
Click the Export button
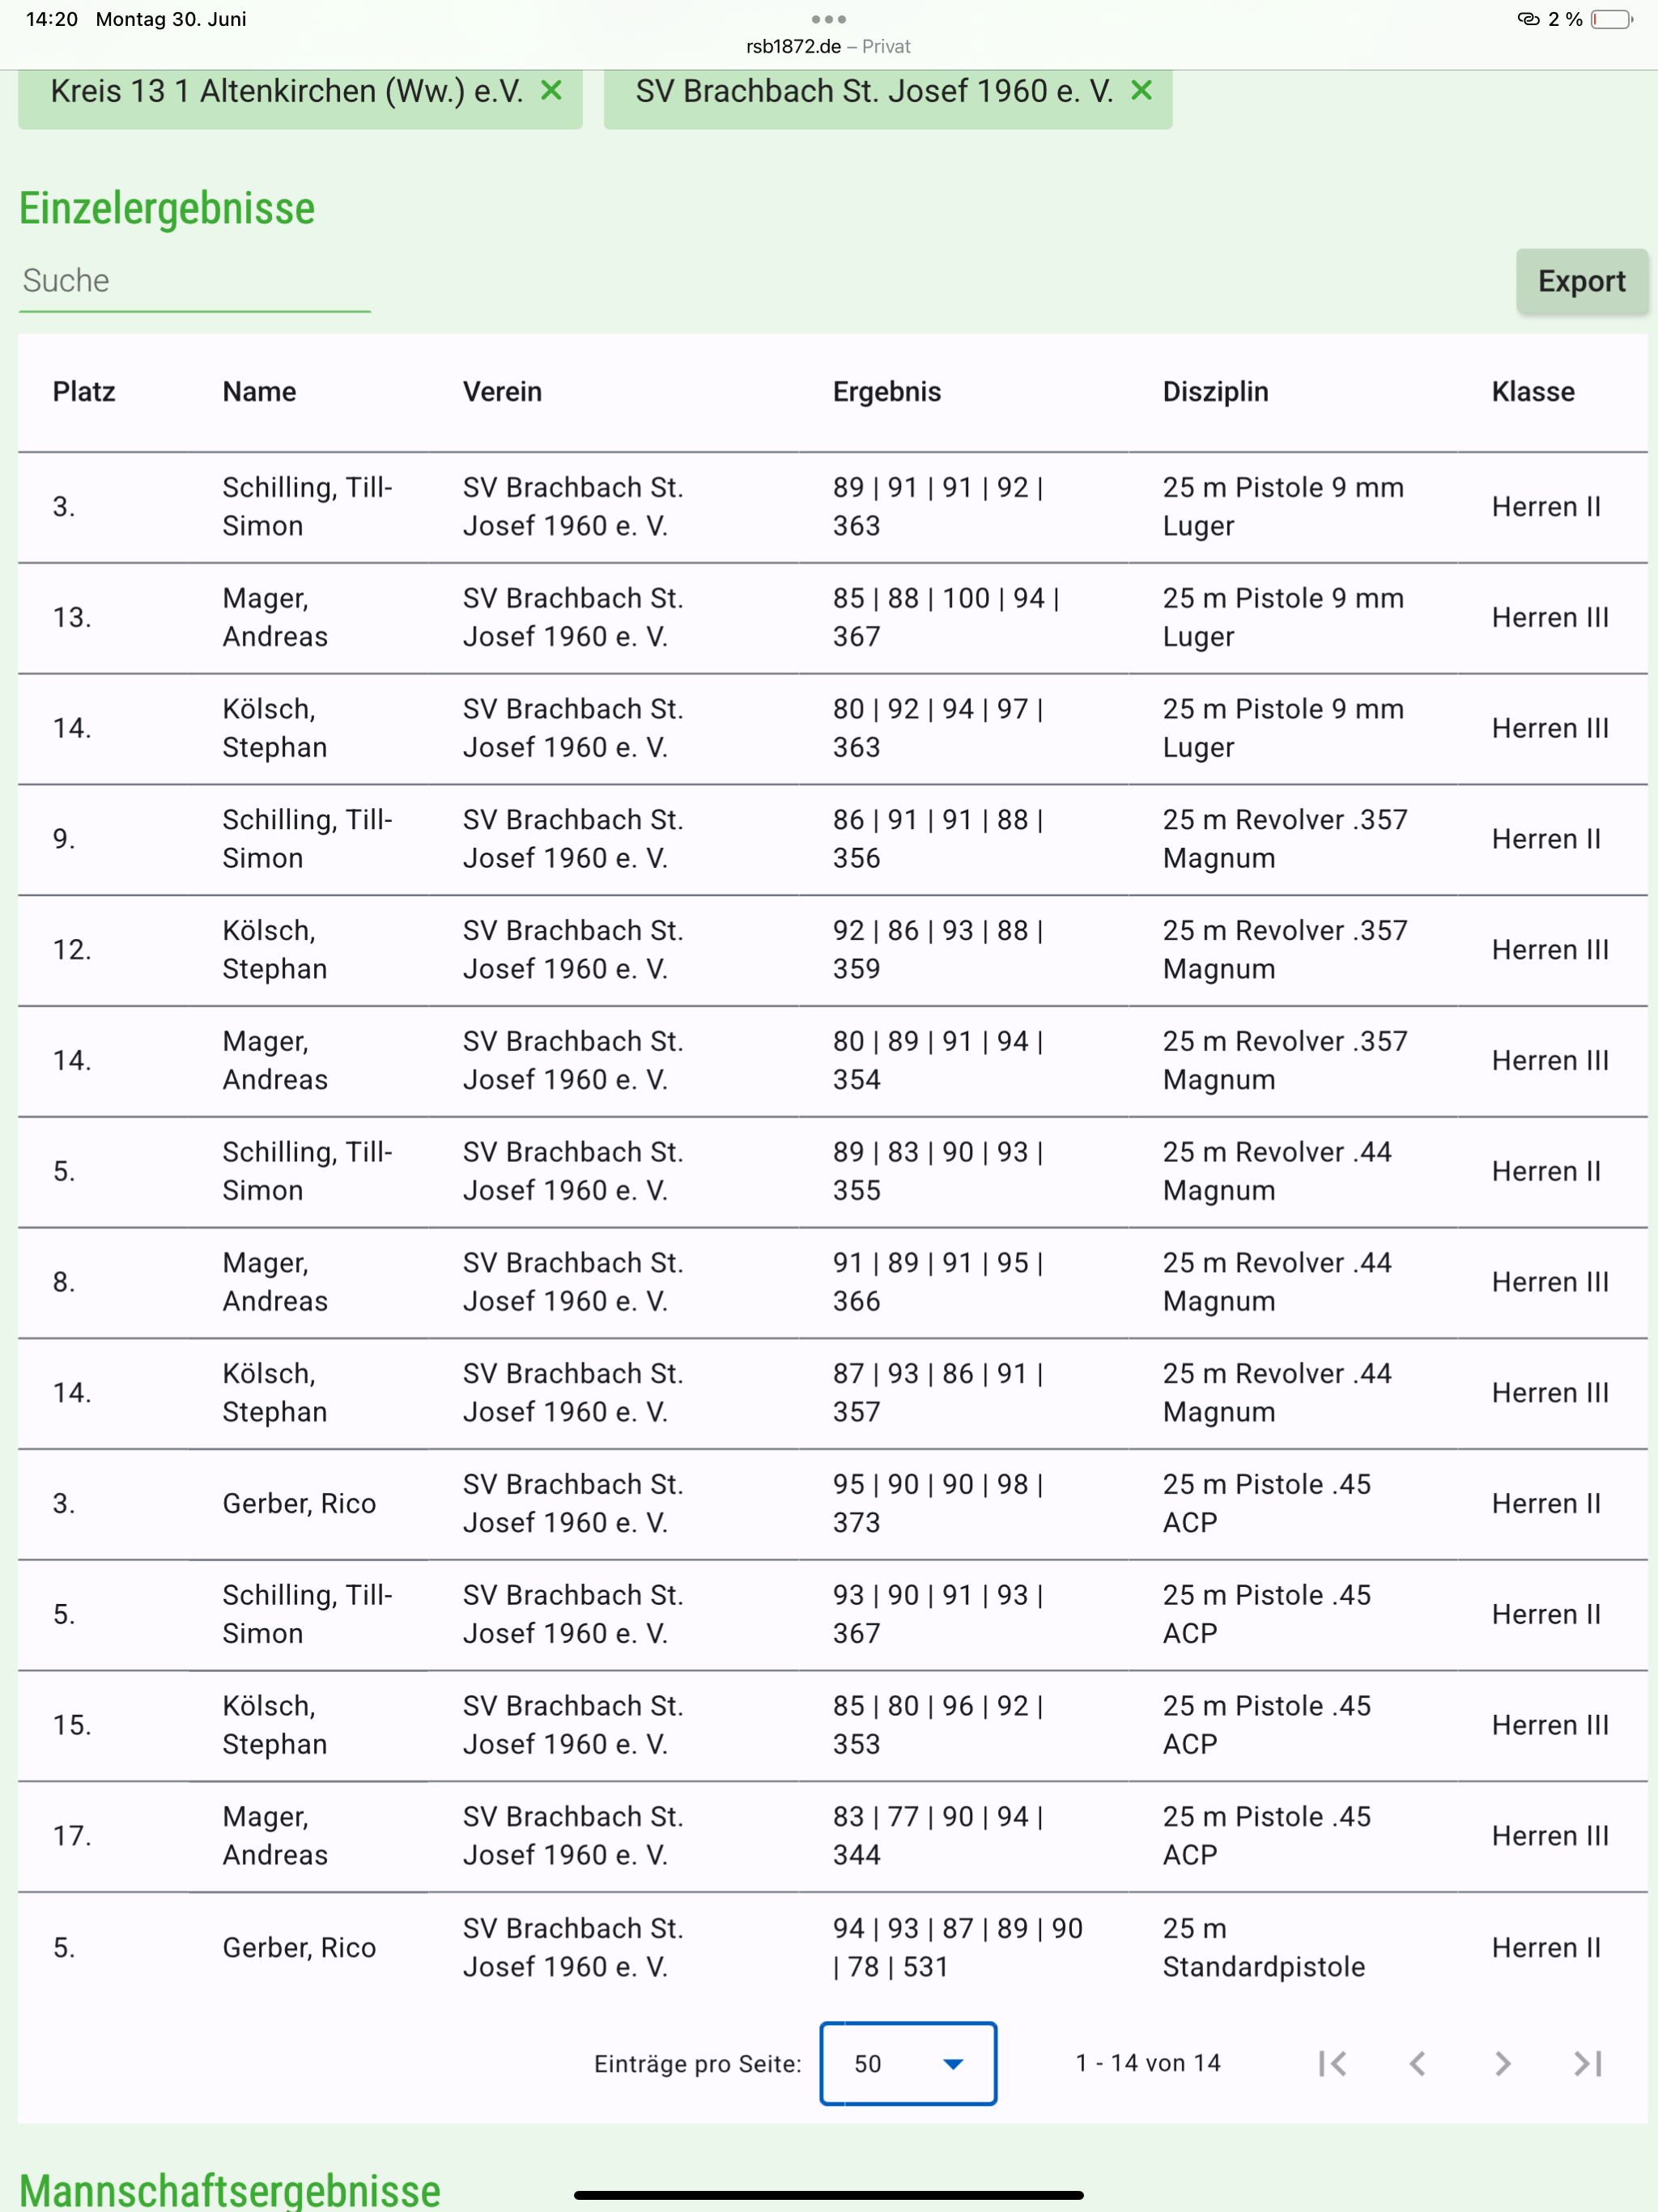[1581, 281]
